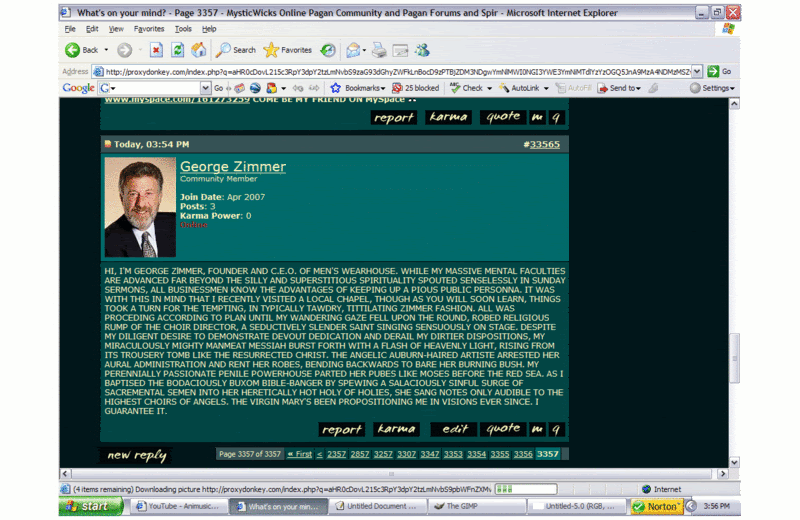
Task: Open the View menu
Action: pos(116,29)
